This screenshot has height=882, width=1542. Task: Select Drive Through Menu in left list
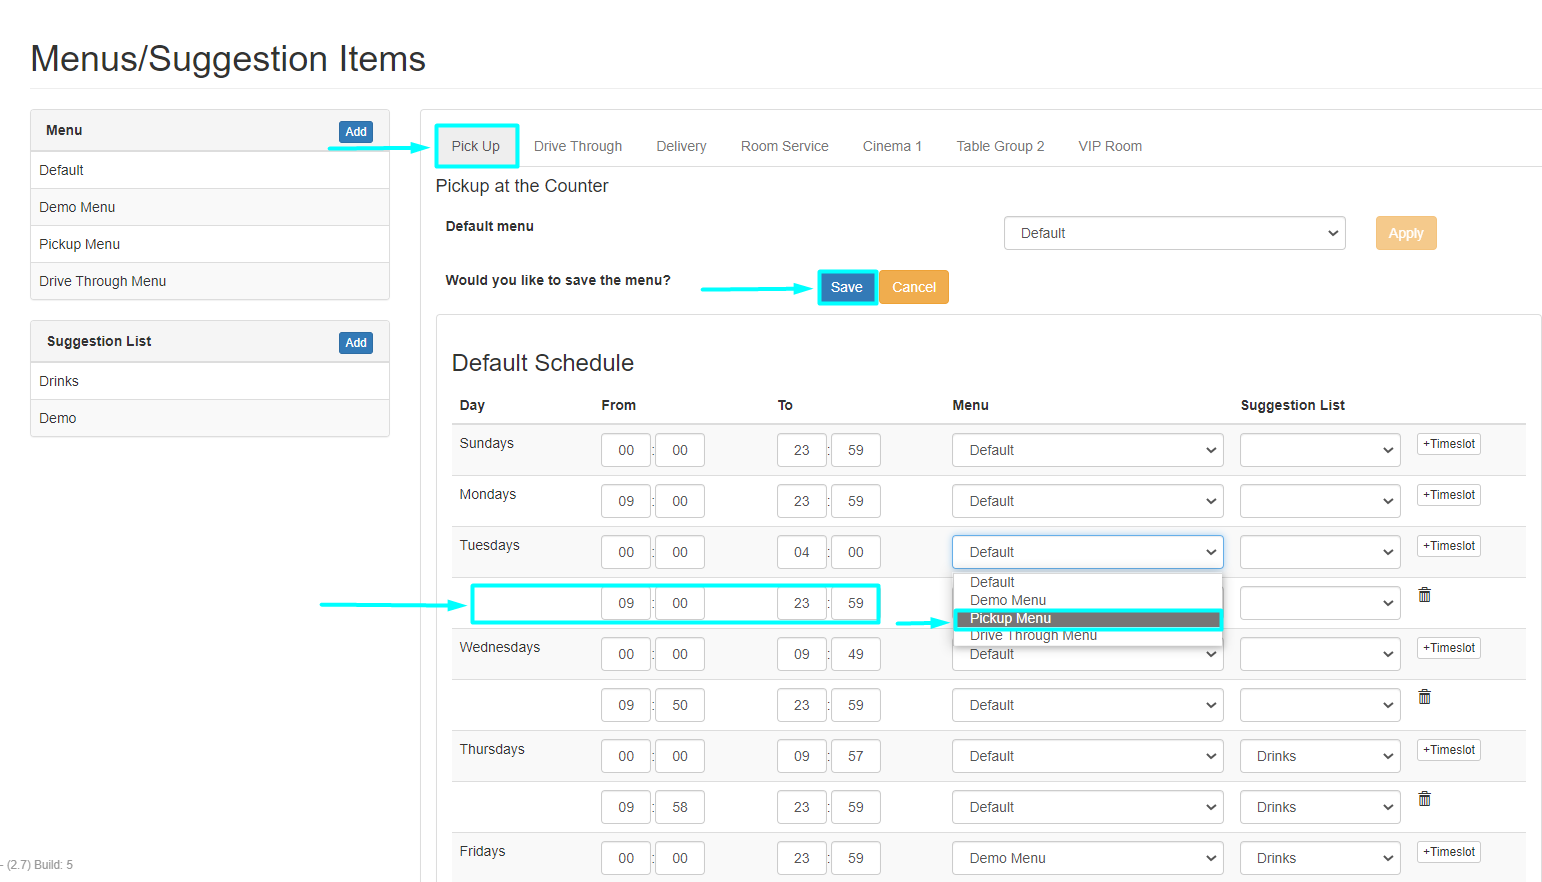tap(210, 281)
